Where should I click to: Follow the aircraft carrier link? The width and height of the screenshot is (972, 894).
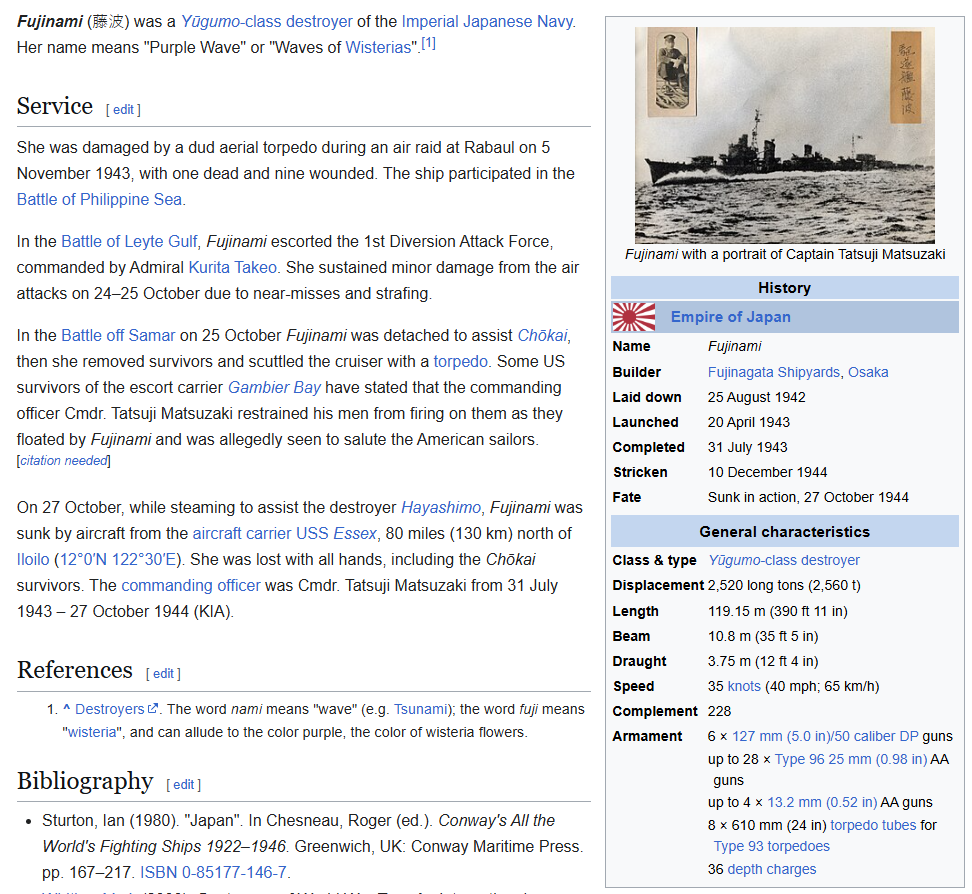(x=242, y=534)
